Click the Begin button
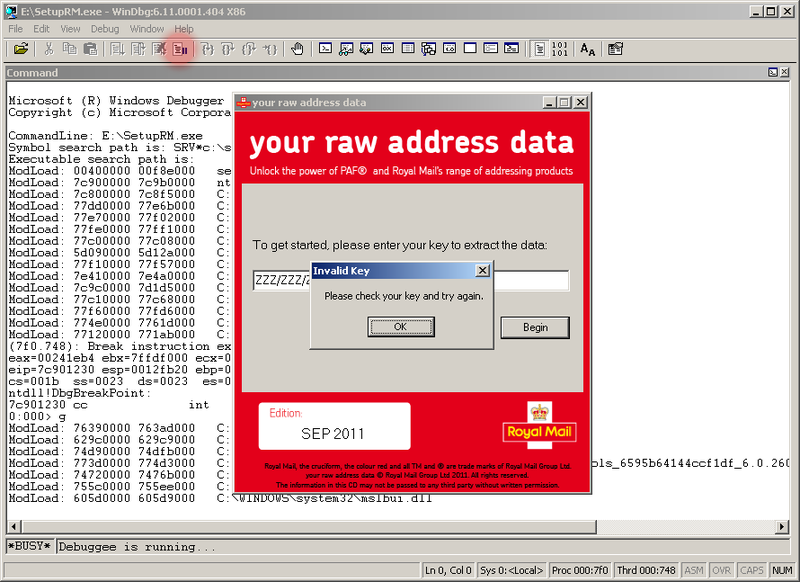 535,327
